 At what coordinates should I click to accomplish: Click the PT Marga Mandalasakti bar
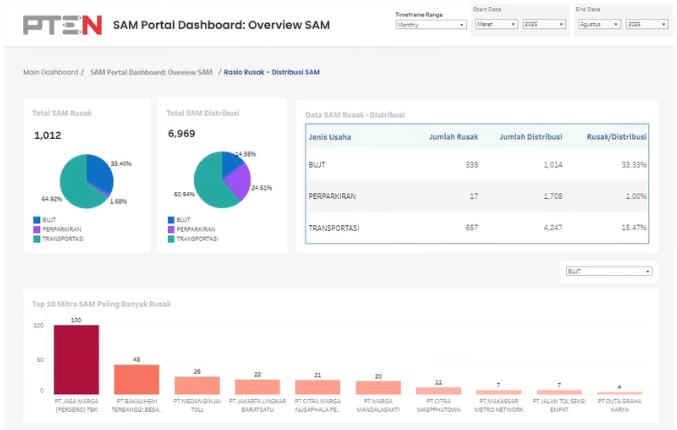coord(378,388)
